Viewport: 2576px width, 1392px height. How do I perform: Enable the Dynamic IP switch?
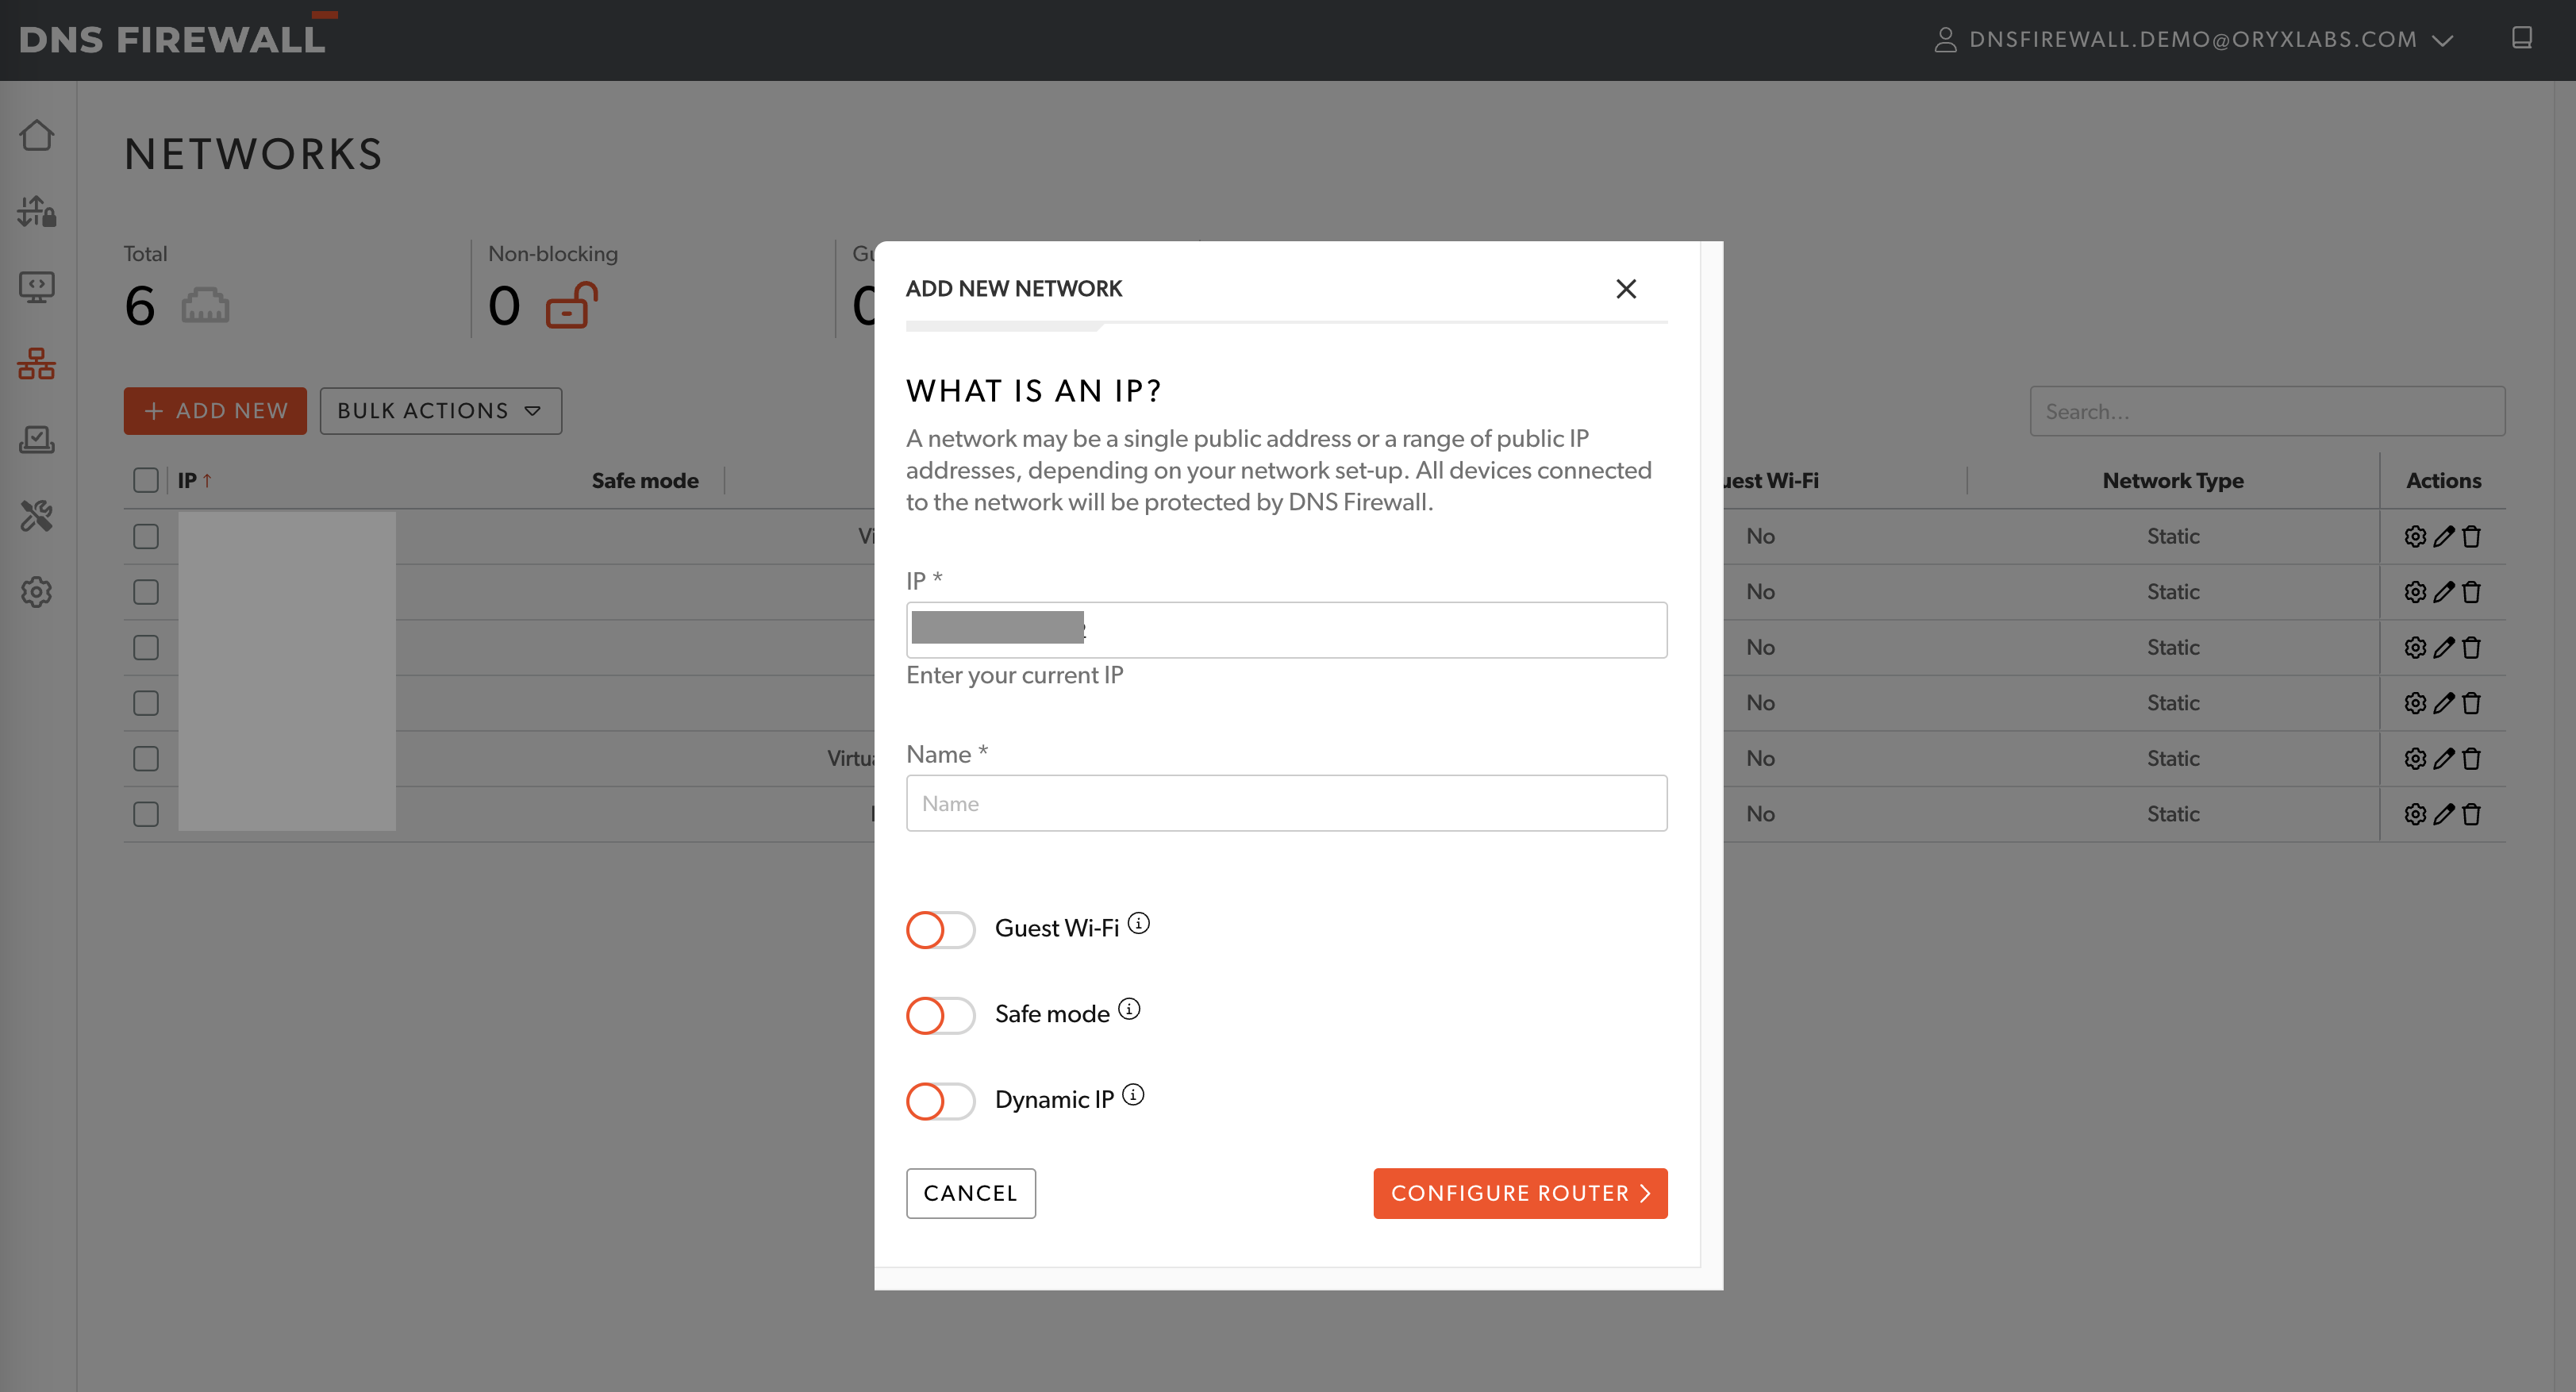pyautogui.click(x=940, y=1101)
